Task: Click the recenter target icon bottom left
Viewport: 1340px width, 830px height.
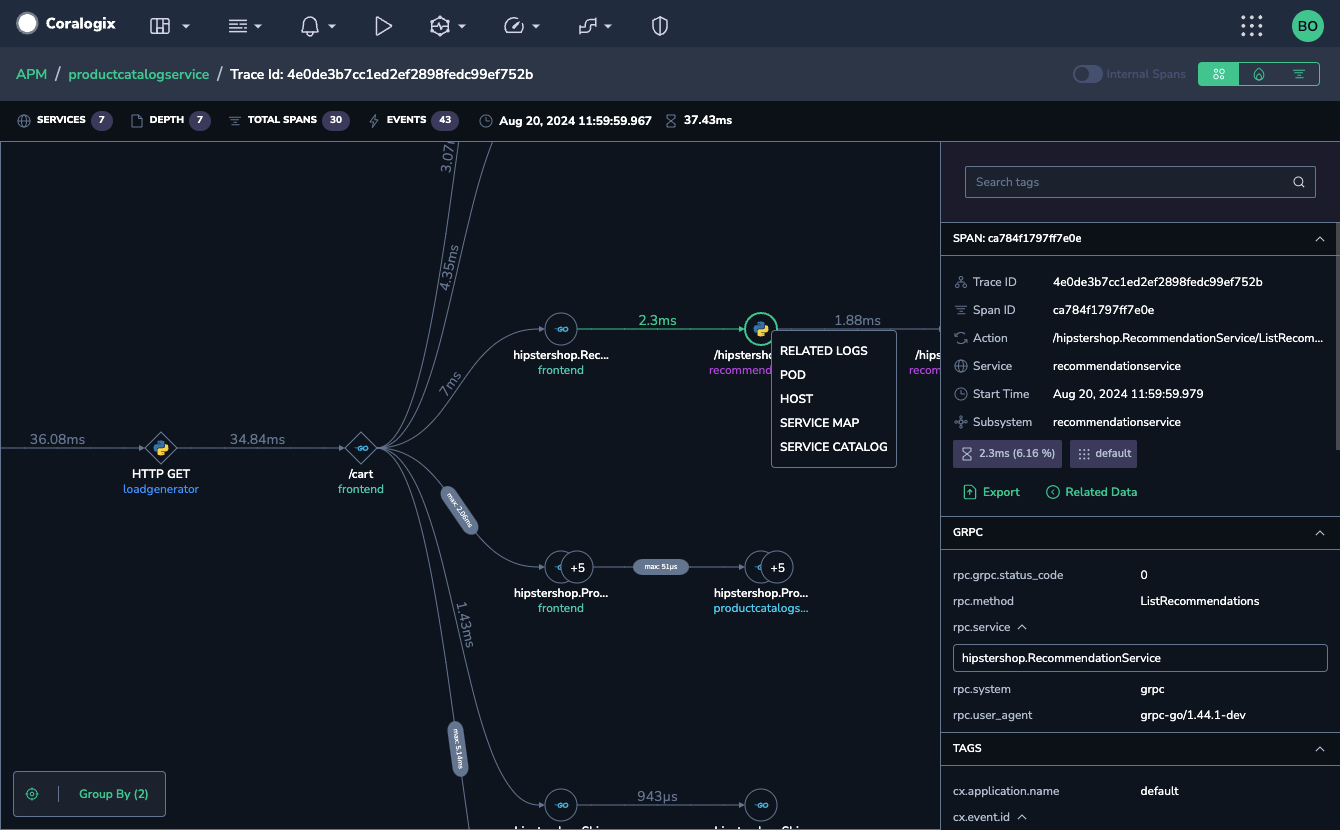Action: pos(32,794)
